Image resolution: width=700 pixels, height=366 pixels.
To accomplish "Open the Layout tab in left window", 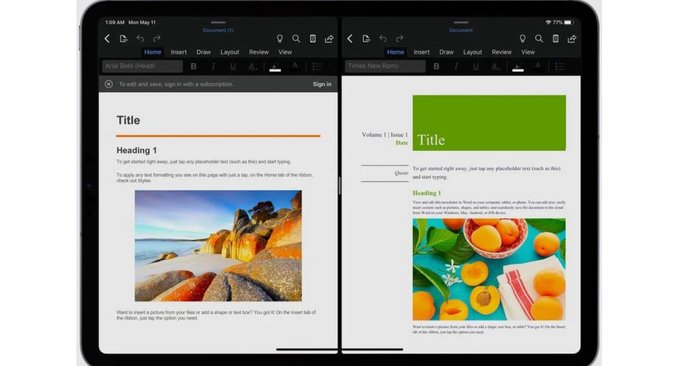I will (x=230, y=52).
